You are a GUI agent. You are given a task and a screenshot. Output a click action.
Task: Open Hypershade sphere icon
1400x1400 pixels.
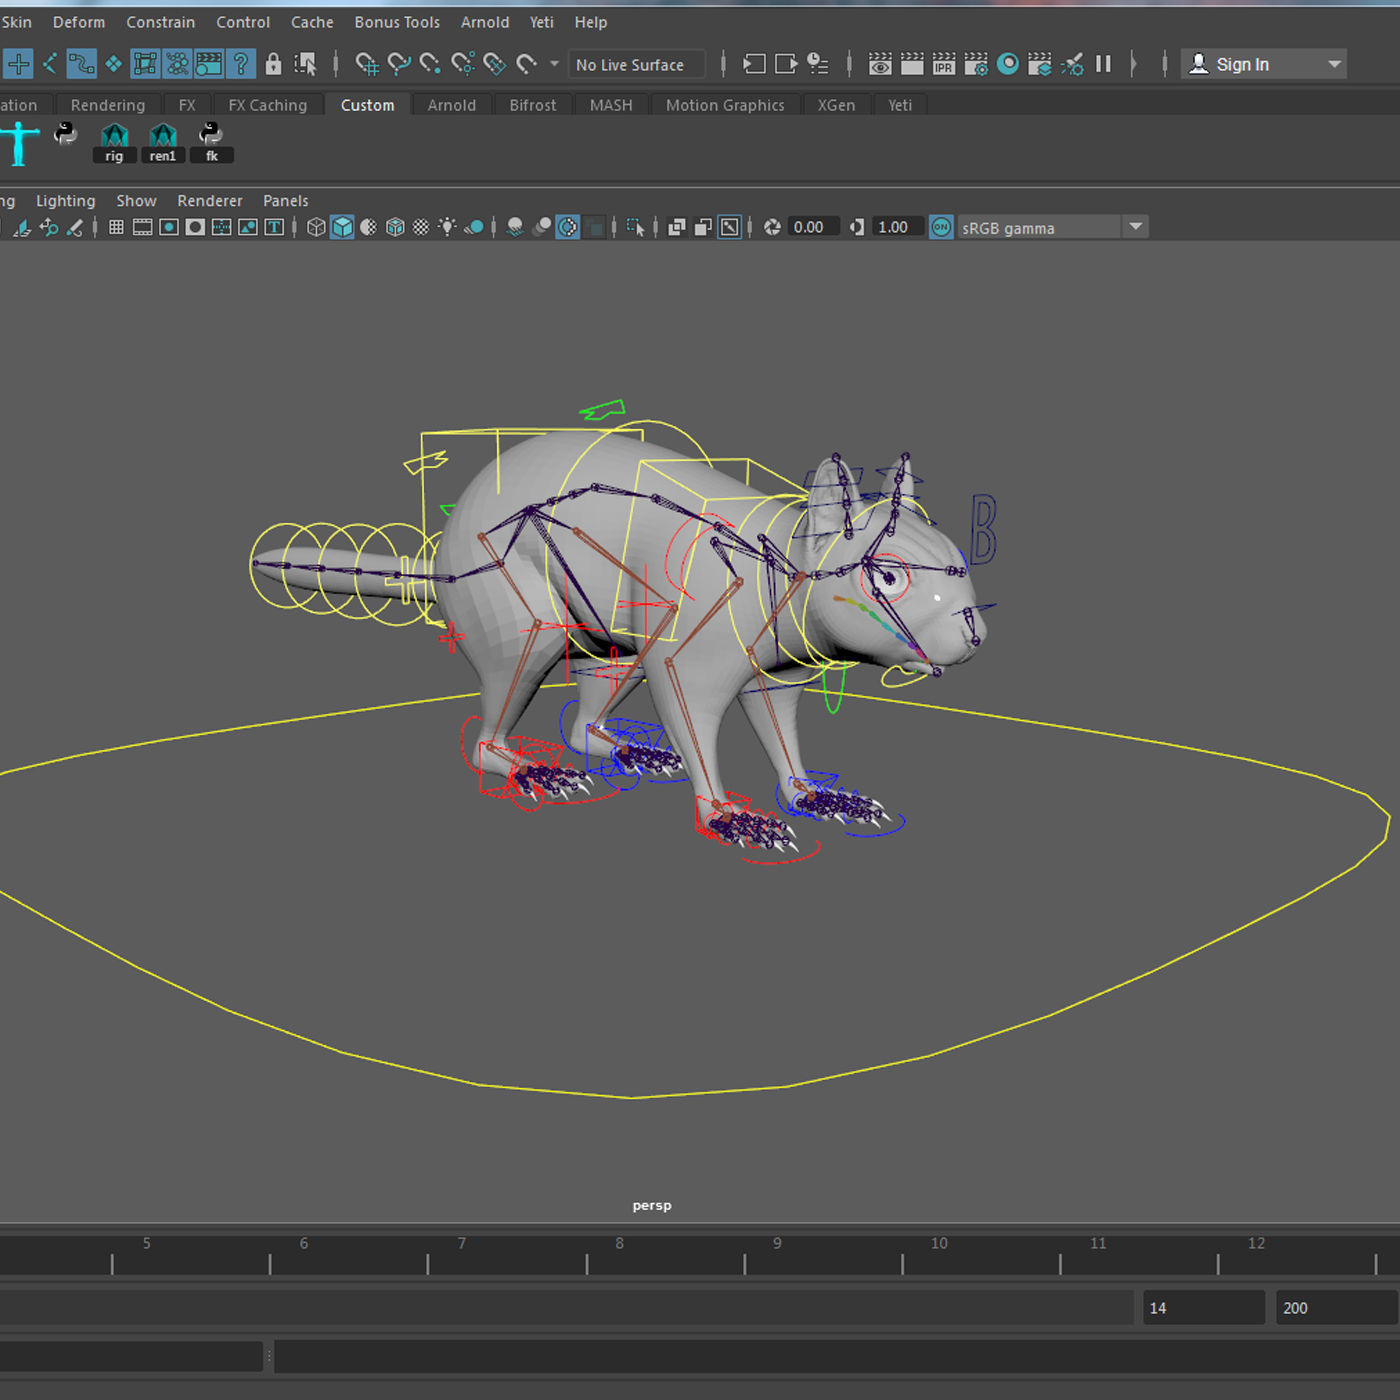[1008, 64]
